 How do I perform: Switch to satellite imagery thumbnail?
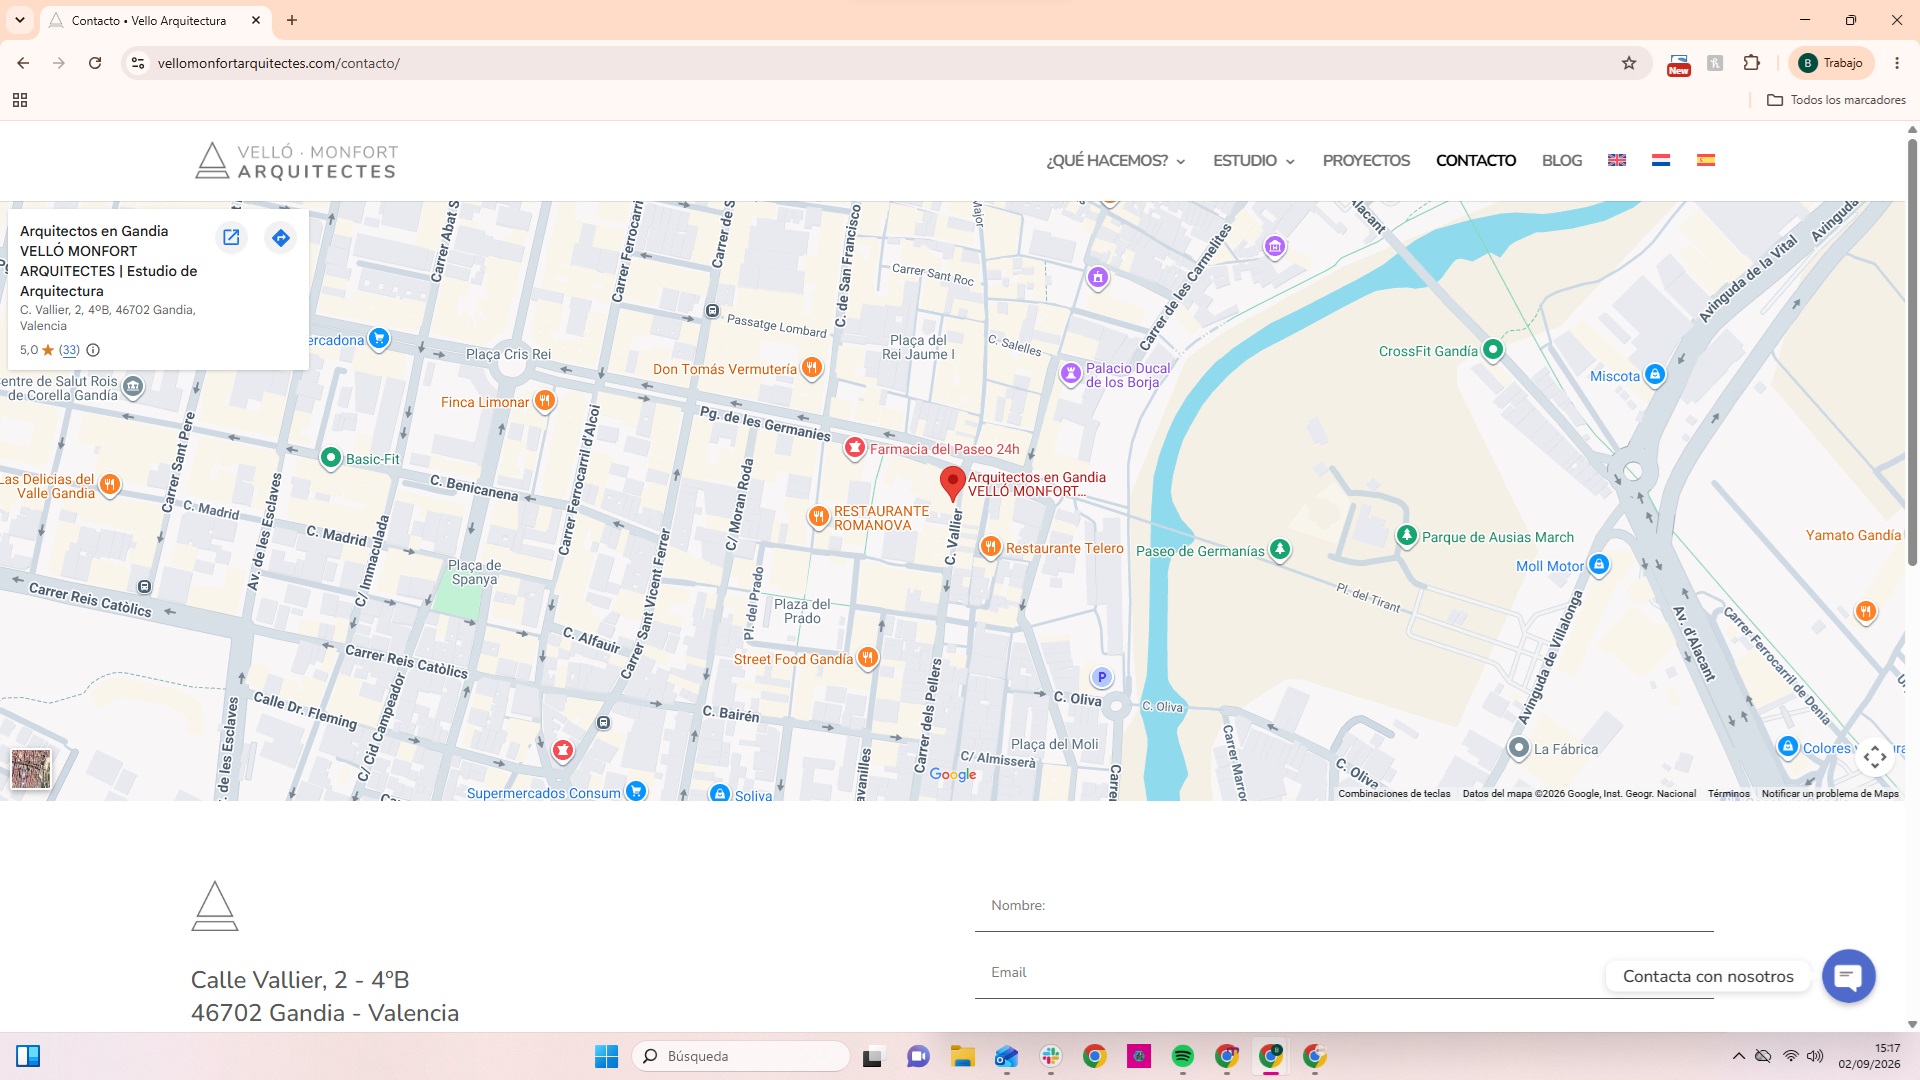31,769
